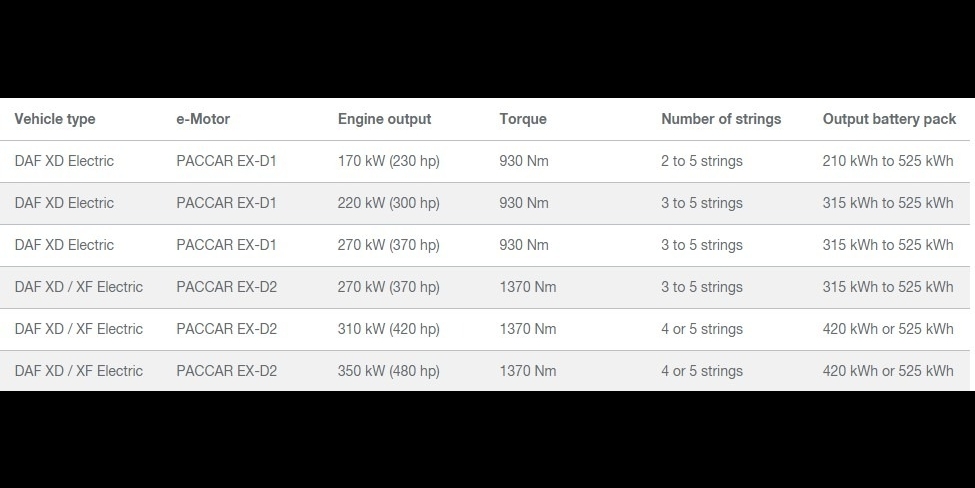Click the Engine output column header
975x488 pixels.
click(x=384, y=119)
